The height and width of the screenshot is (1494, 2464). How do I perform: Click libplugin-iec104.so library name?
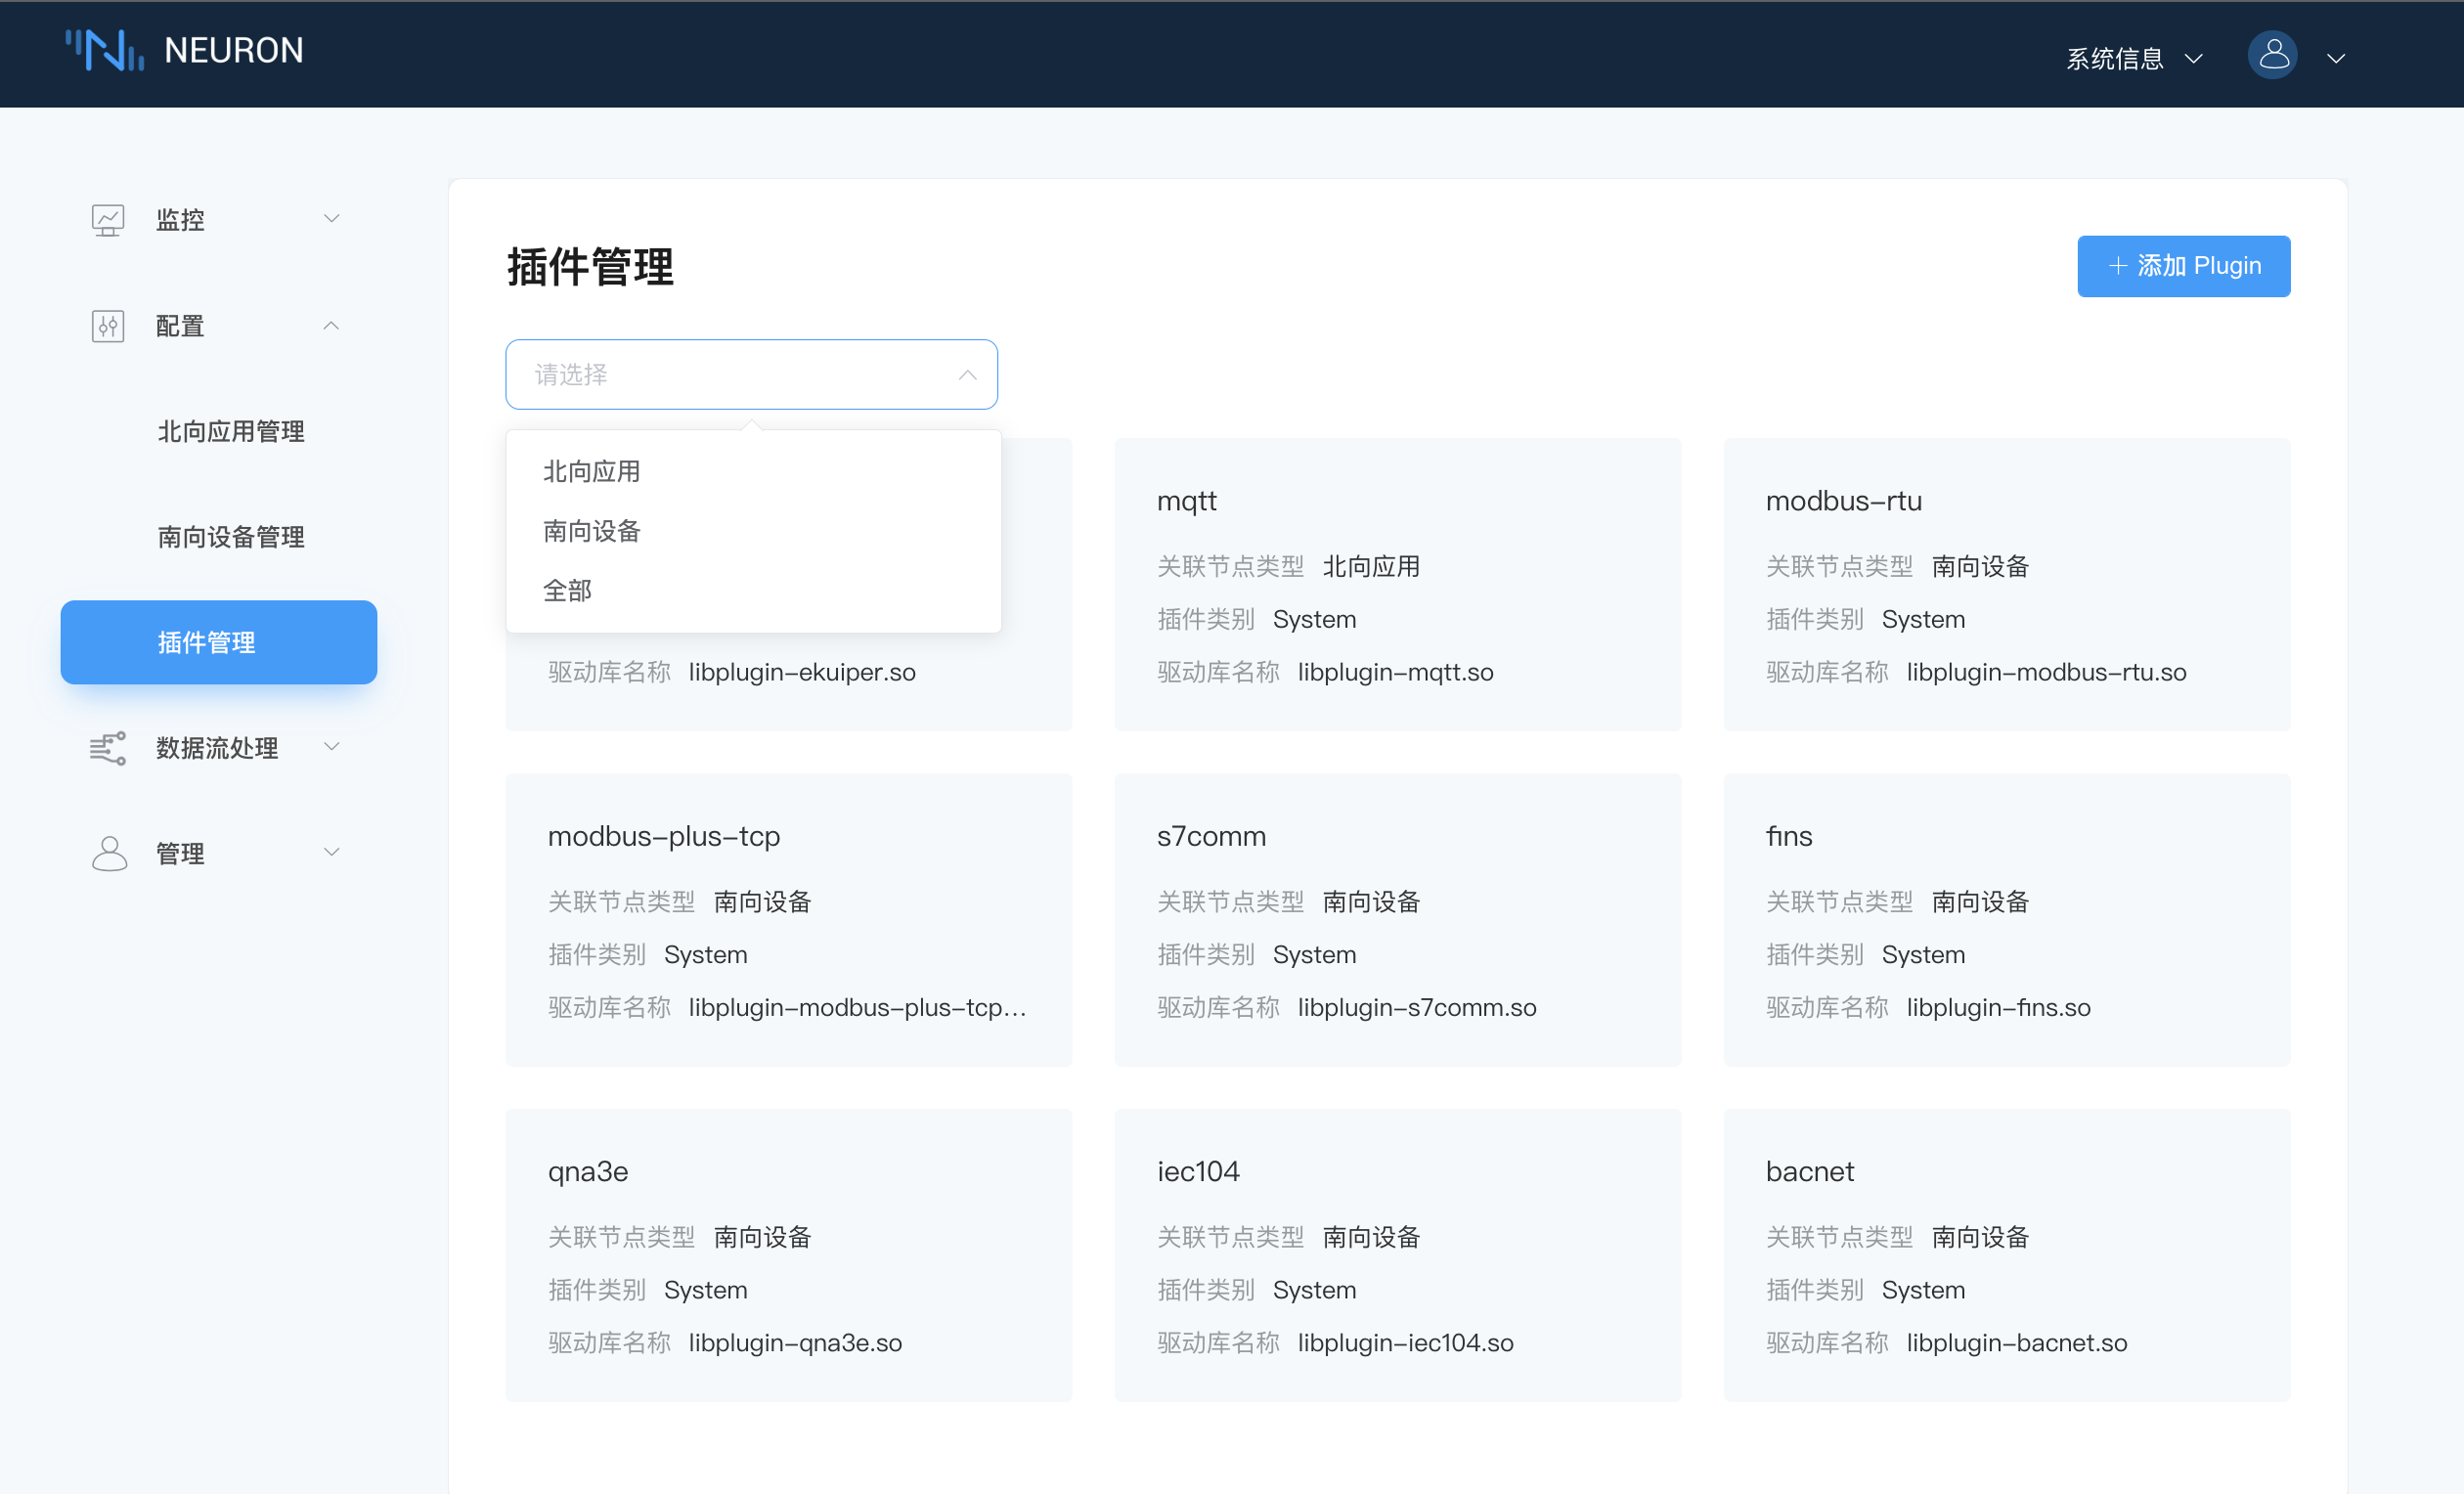coord(1405,1342)
